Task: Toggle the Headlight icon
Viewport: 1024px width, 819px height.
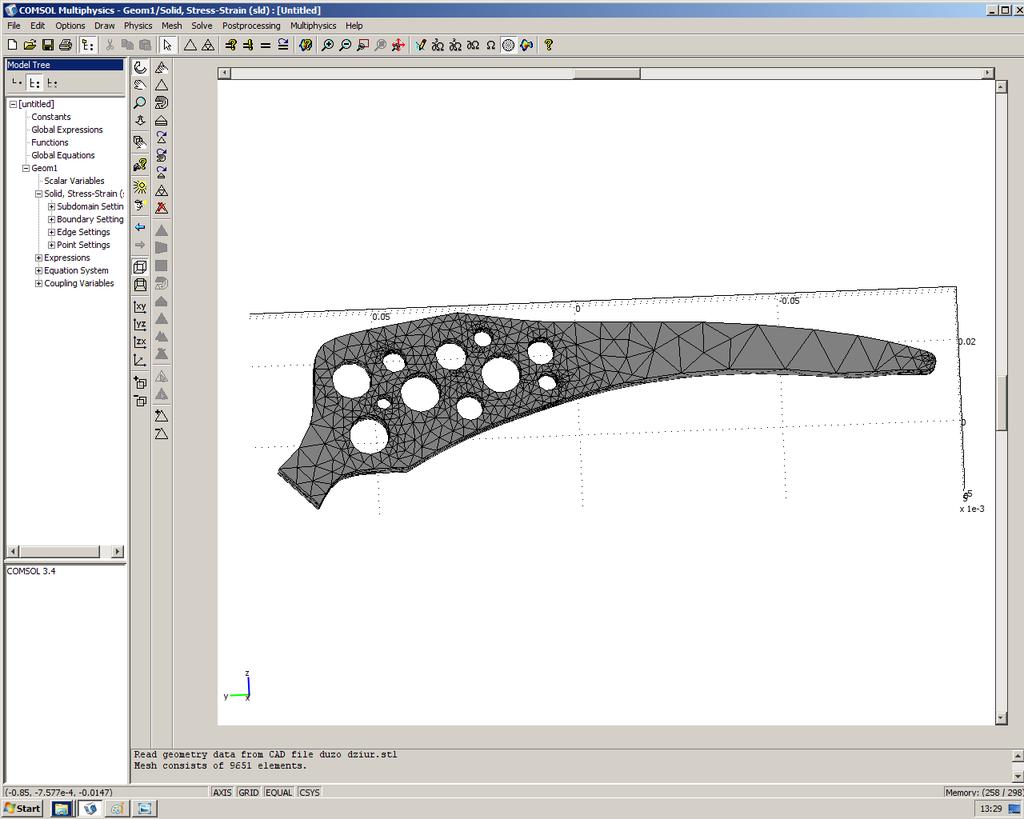Action: tap(140, 205)
